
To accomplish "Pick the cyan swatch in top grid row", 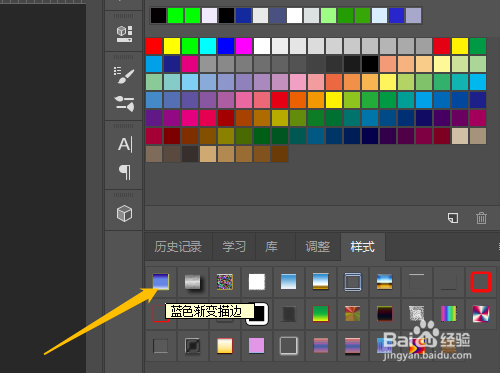I will (x=208, y=46).
